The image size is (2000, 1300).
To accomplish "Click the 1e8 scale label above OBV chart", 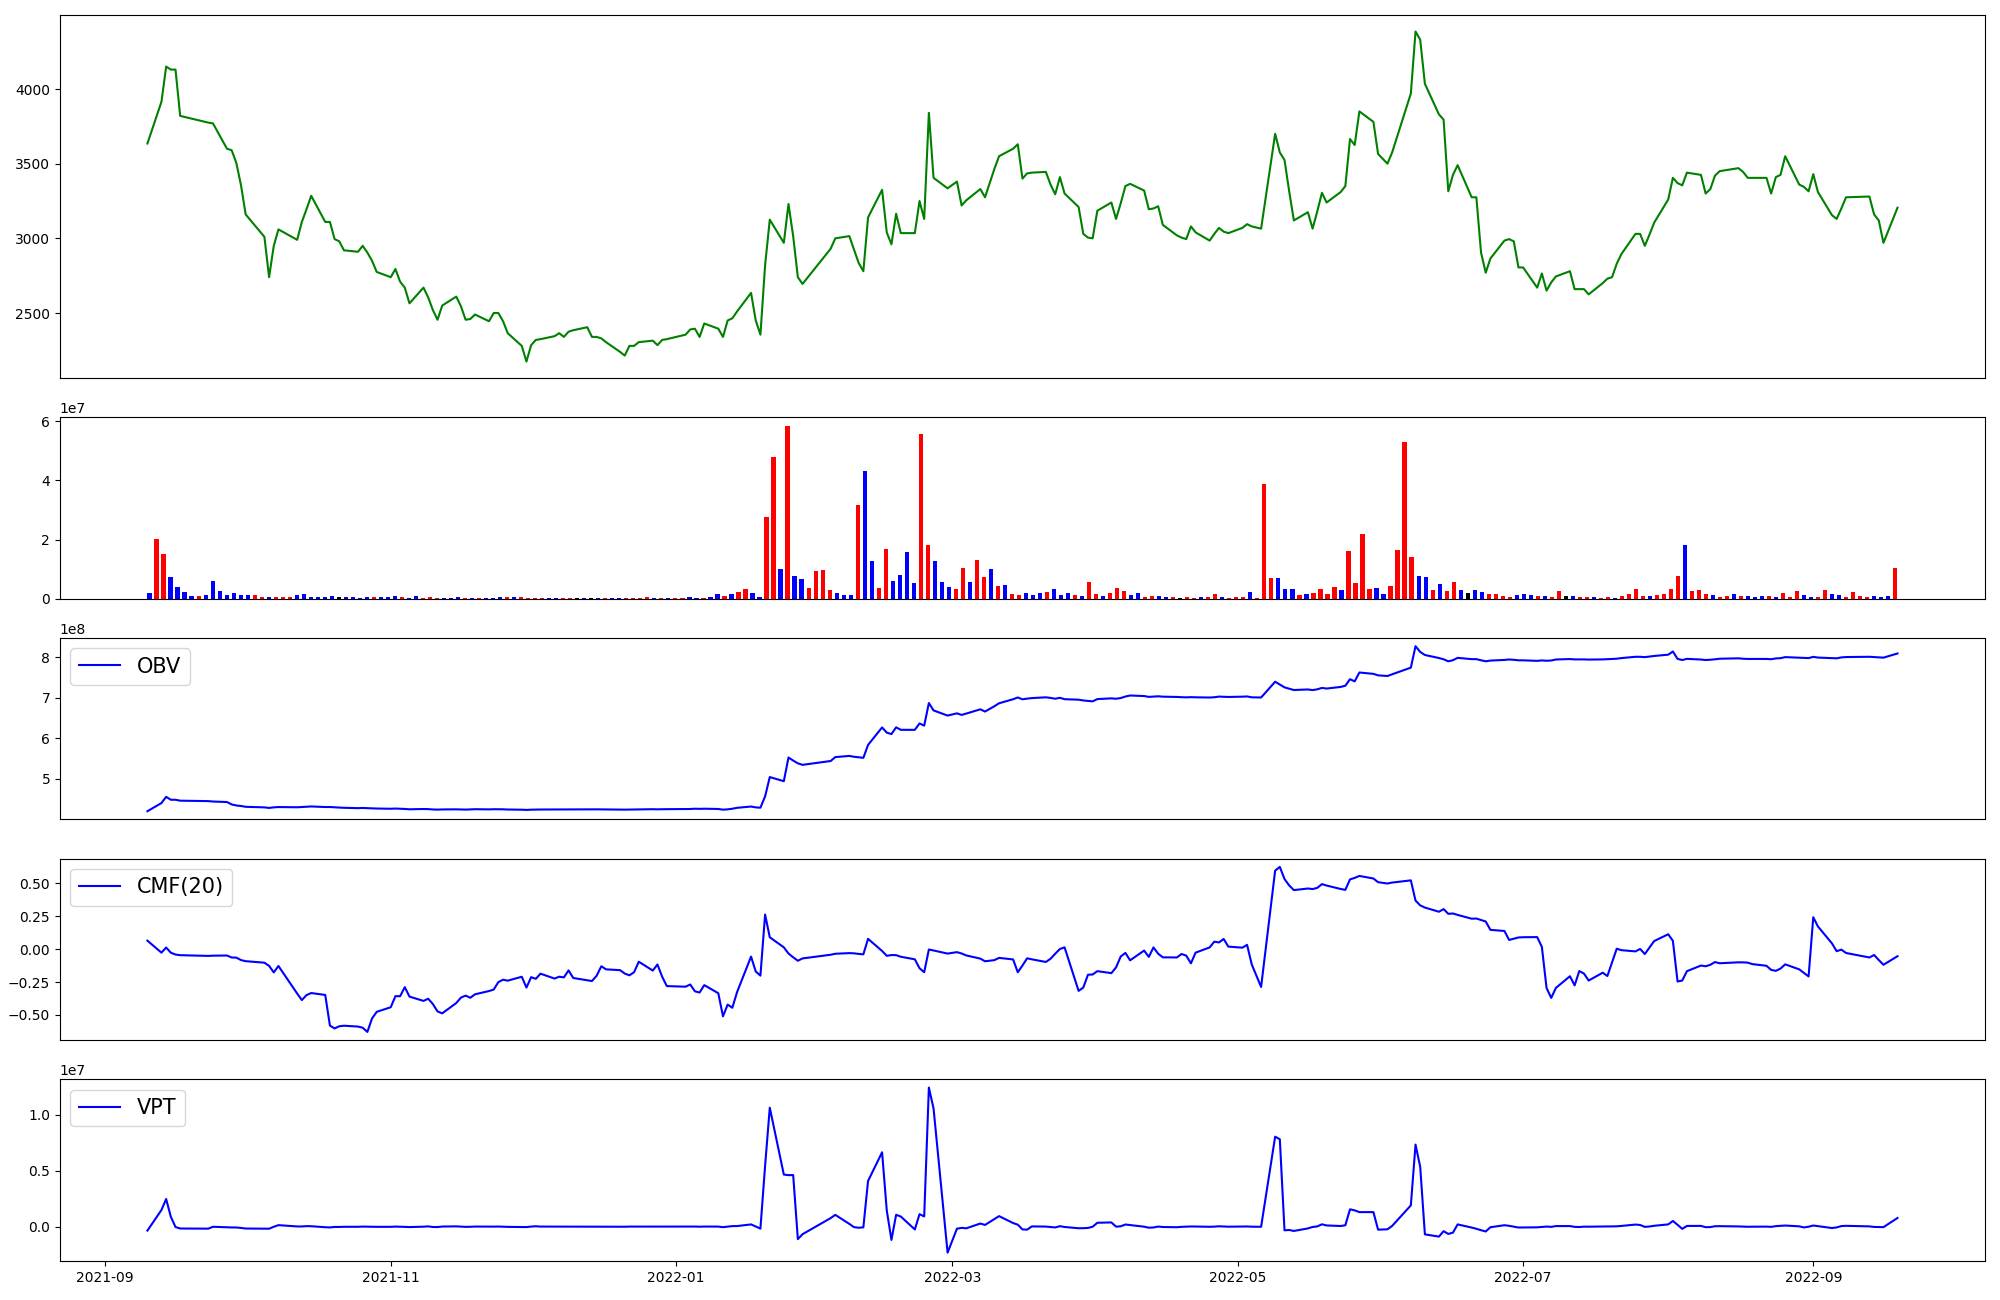I will [73, 630].
